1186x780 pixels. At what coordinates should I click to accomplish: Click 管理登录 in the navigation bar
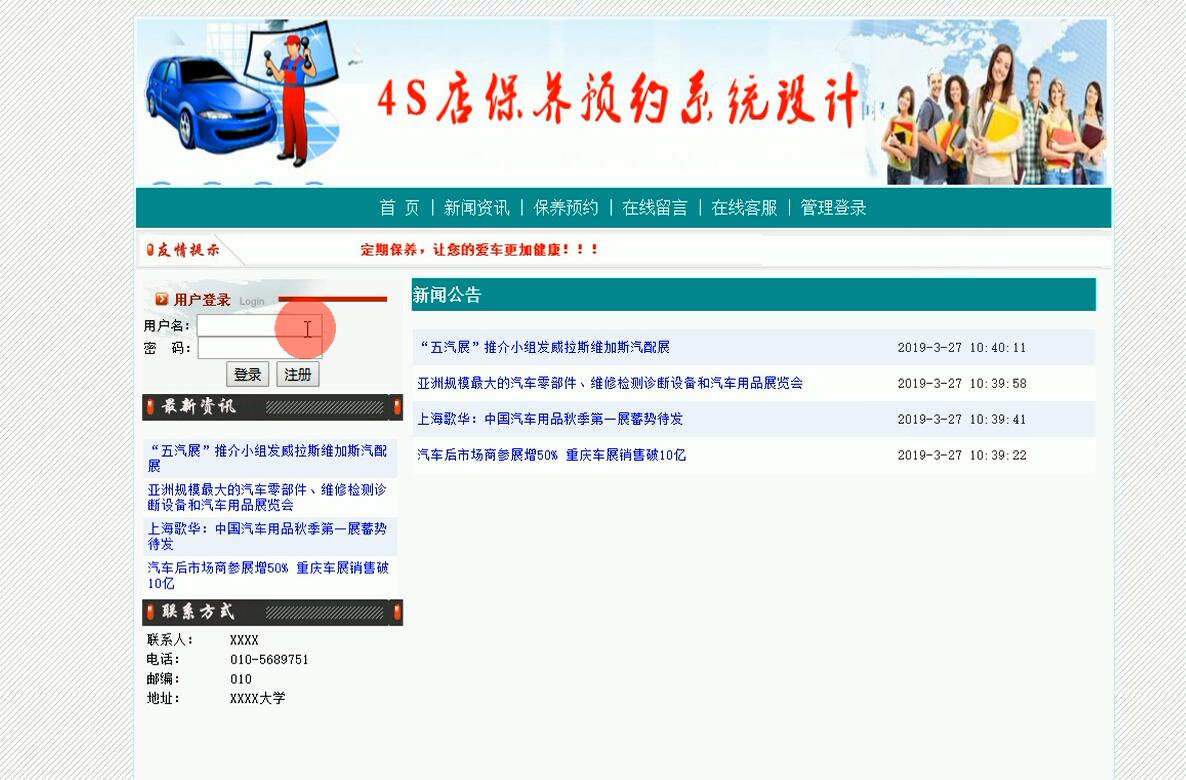(833, 208)
